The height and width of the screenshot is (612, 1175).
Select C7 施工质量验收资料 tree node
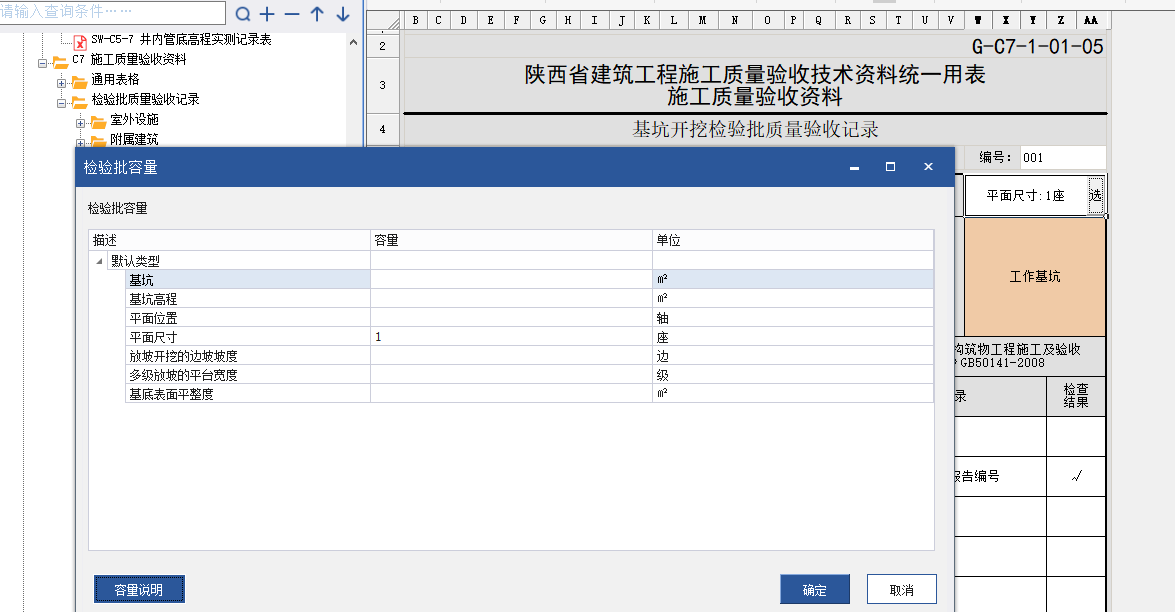click(x=129, y=59)
